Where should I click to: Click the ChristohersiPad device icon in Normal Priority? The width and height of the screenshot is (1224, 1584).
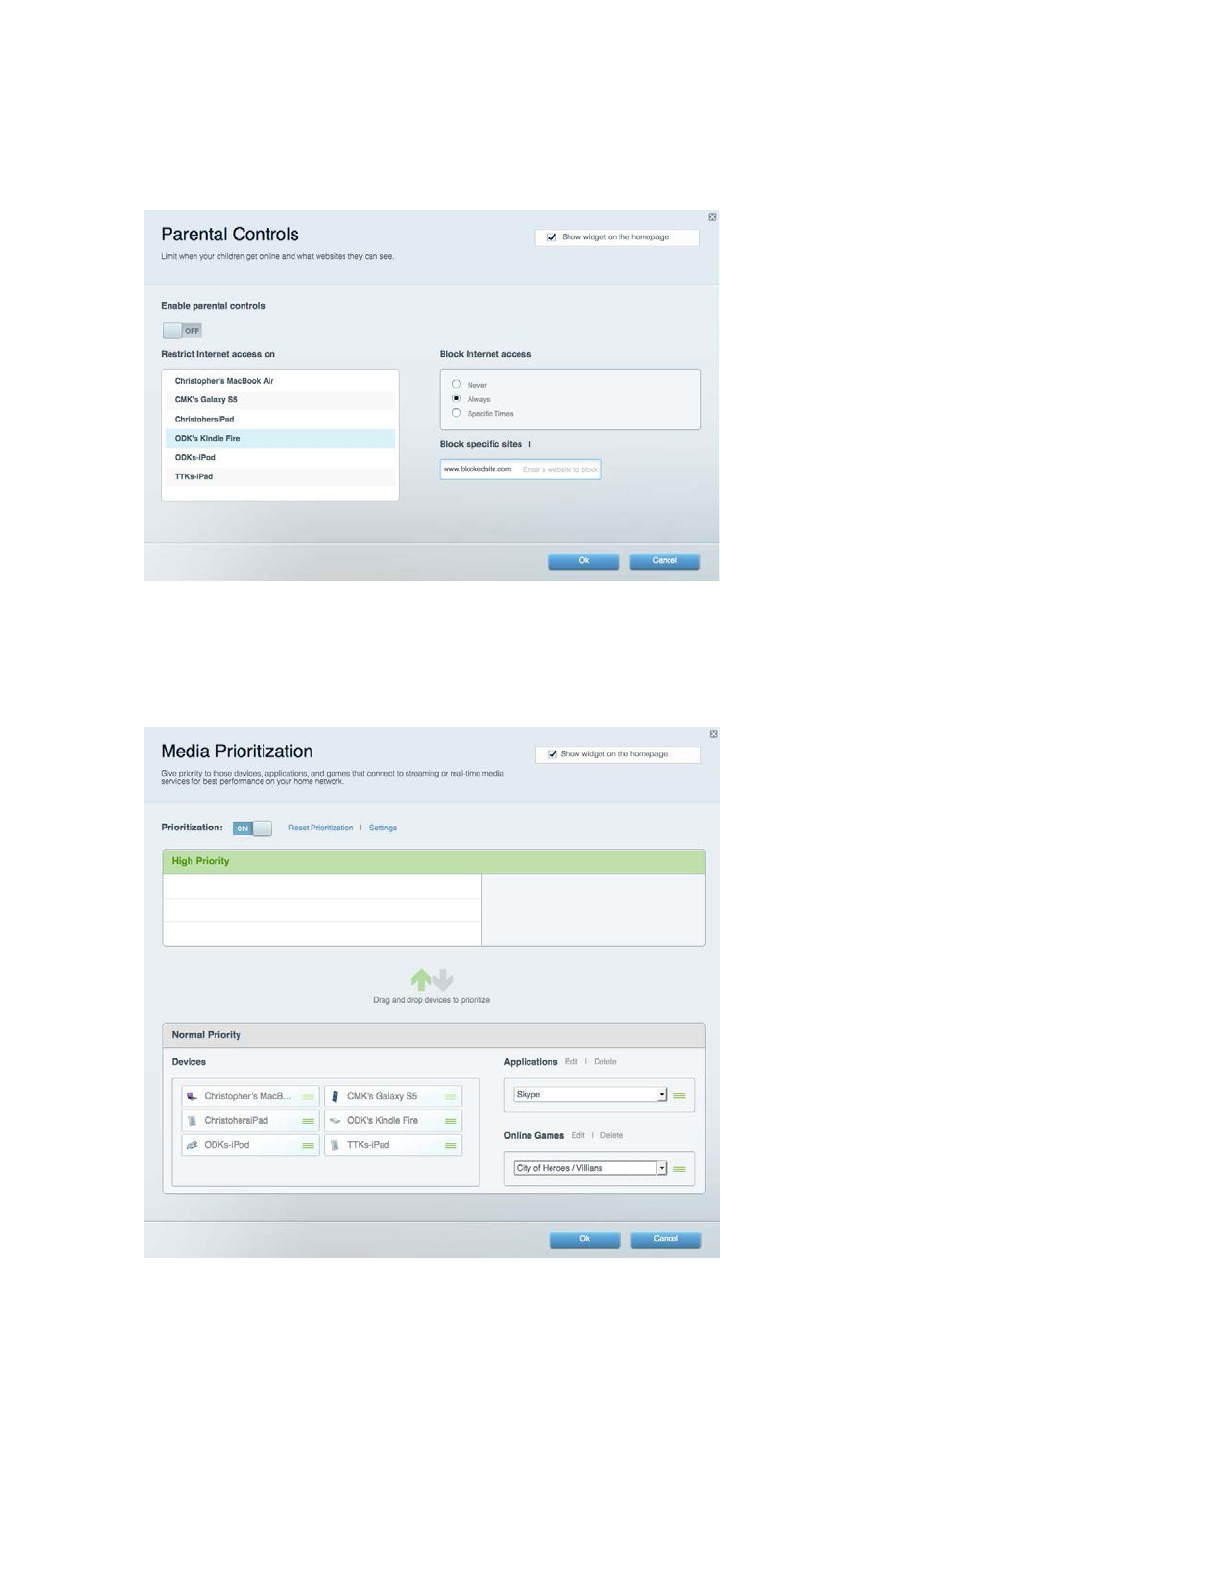tap(192, 1121)
